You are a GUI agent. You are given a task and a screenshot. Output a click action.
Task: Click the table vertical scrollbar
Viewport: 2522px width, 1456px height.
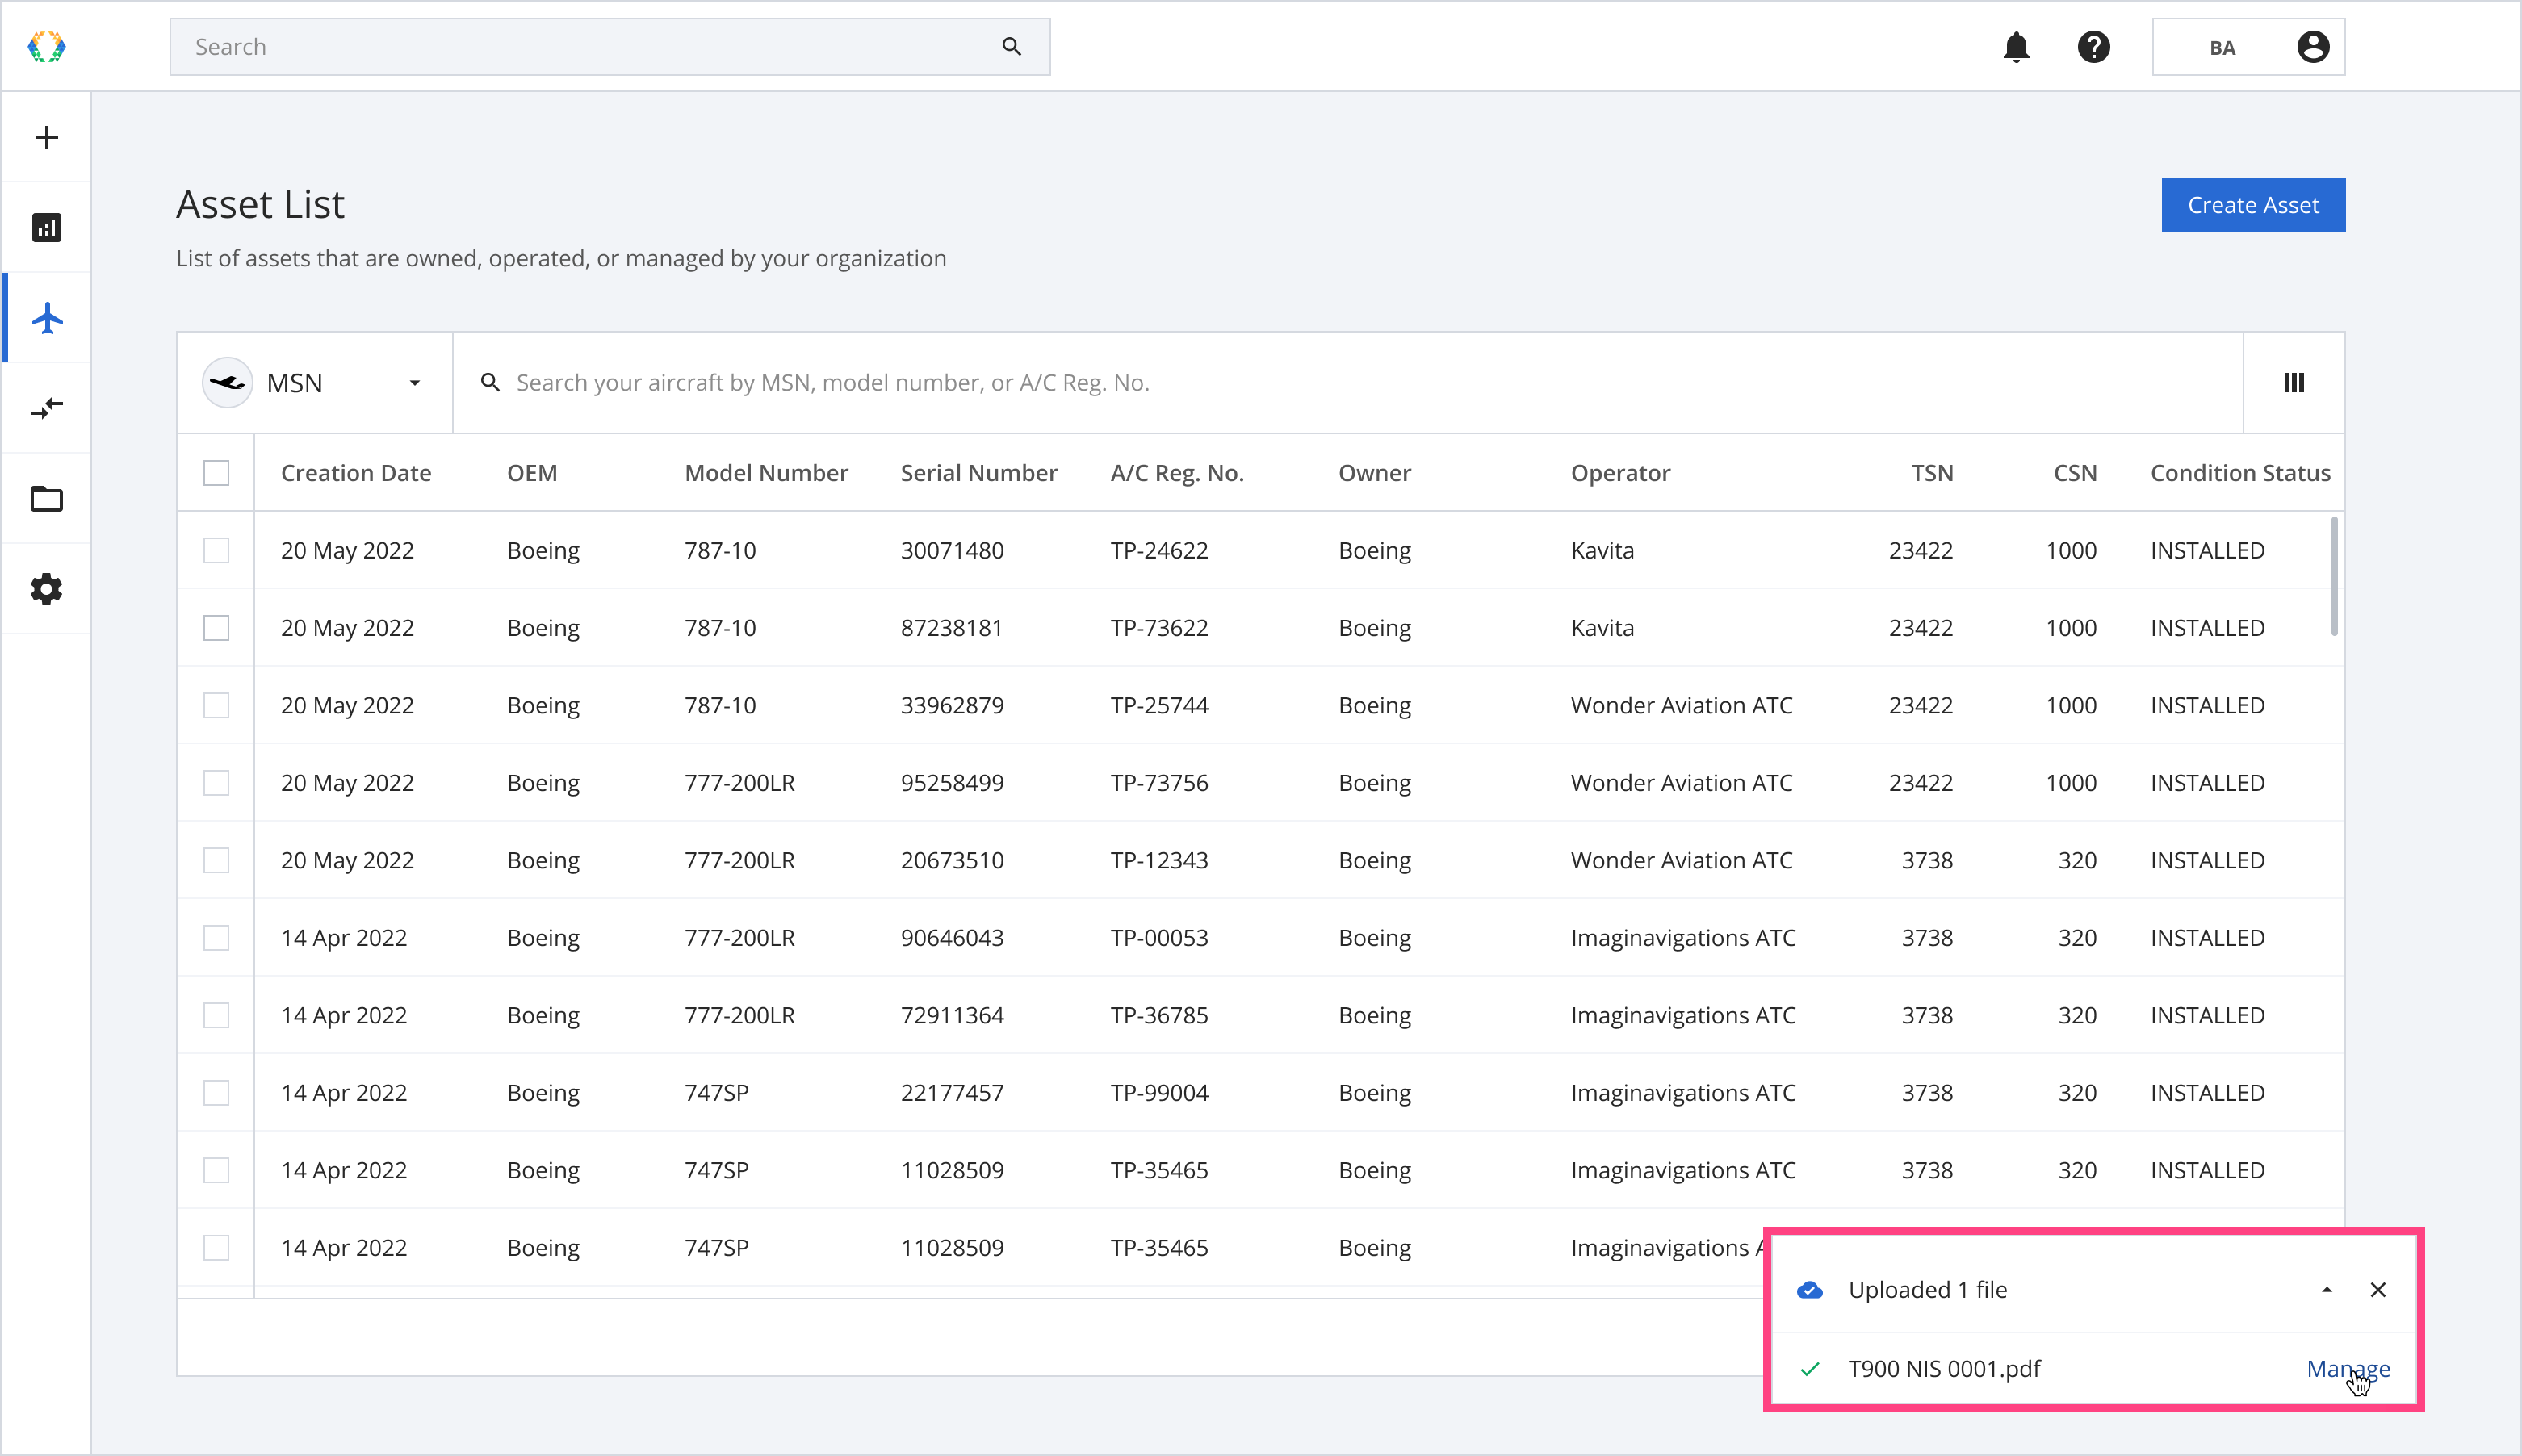coord(2334,575)
